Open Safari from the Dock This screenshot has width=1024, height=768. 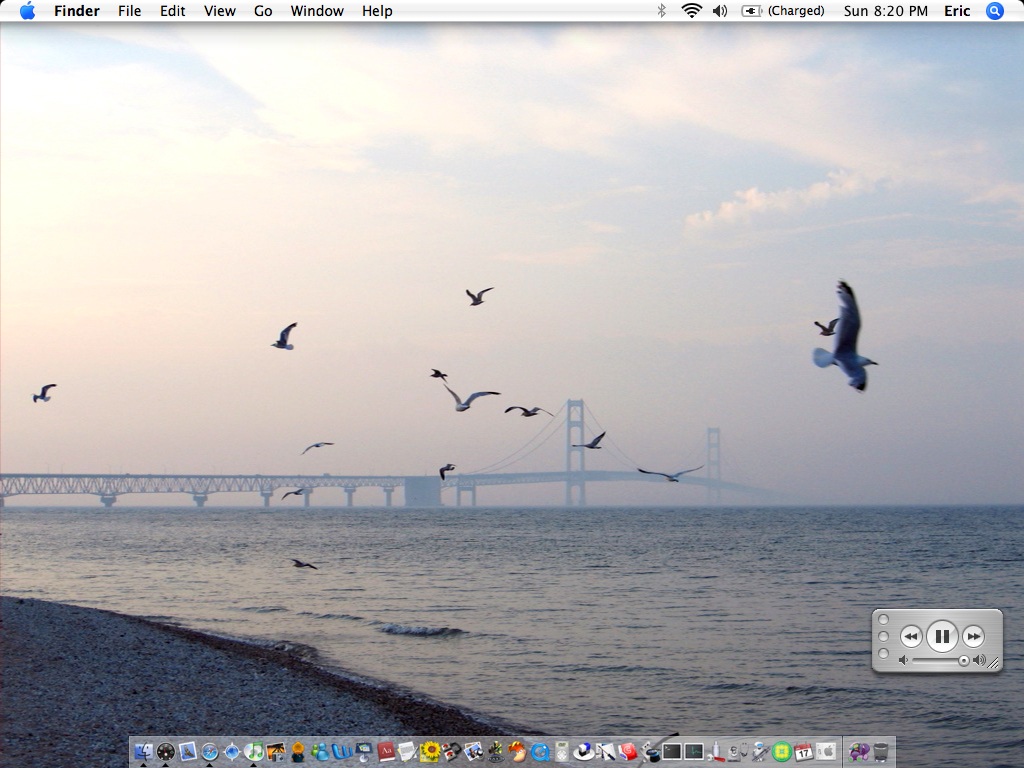click(210, 752)
